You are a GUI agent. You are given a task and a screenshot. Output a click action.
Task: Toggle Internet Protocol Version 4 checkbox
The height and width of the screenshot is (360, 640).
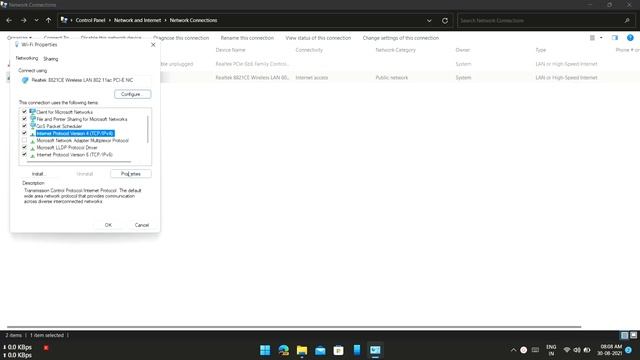(24, 133)
